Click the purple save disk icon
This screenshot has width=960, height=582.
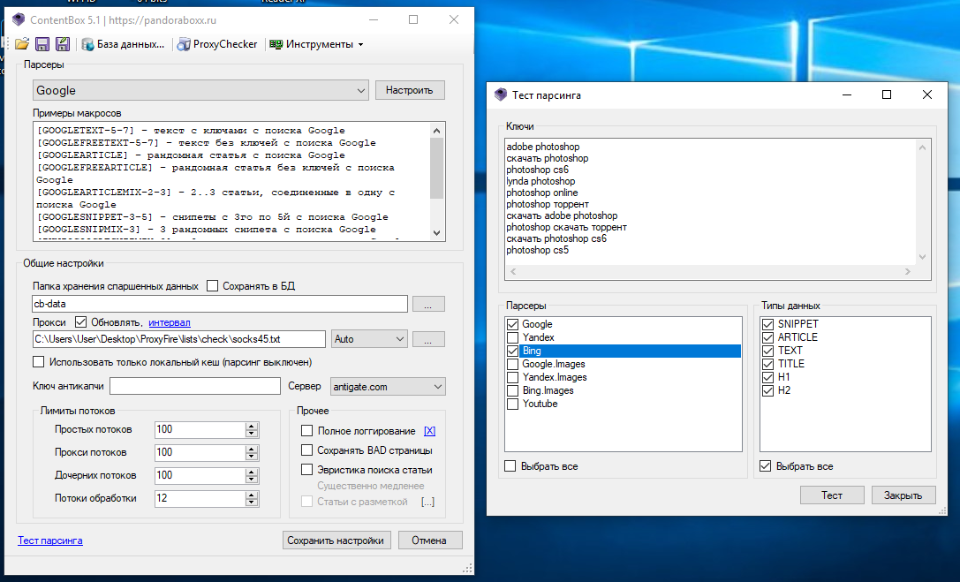(42, 44)
